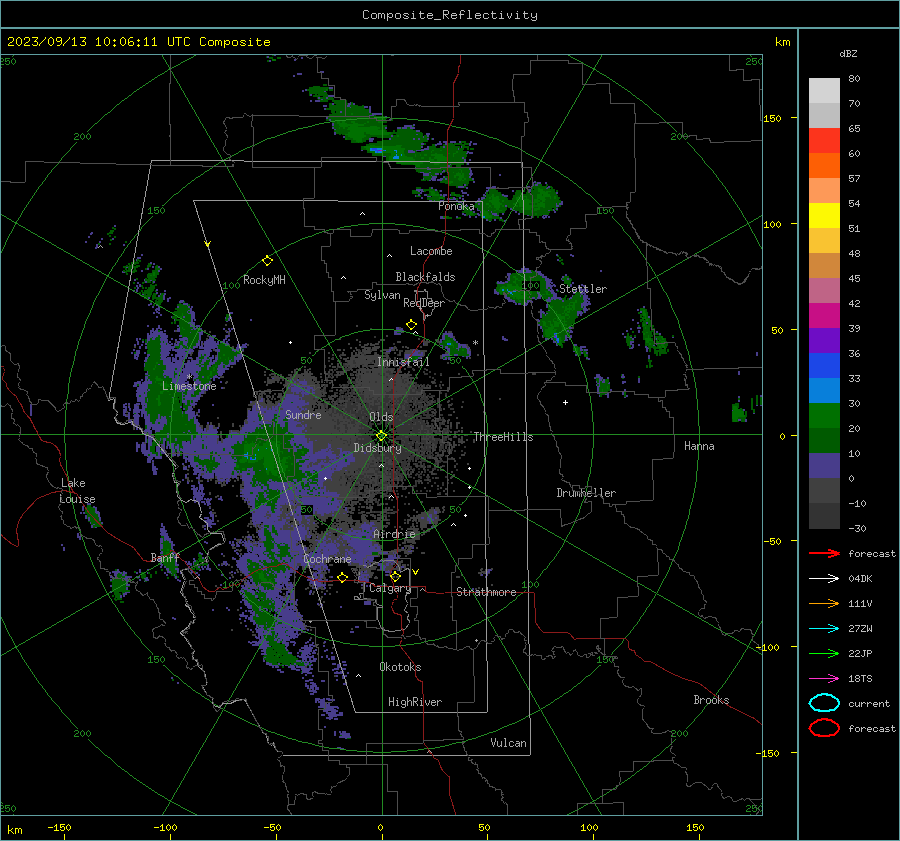The image size is (900, 841).
Task: Select the bright green 20-30 dBZ swatch
Action: coord(824,416)
